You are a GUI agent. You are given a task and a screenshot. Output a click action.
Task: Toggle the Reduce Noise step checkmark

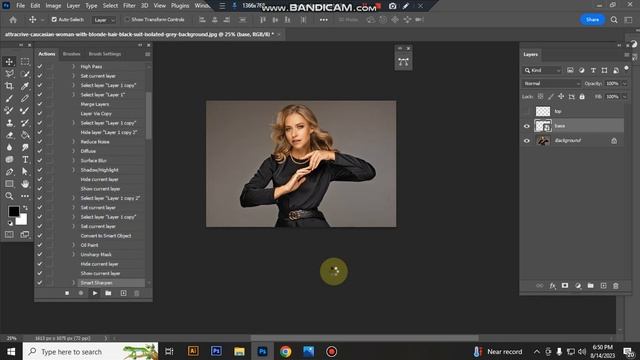(x=40, y=142)
